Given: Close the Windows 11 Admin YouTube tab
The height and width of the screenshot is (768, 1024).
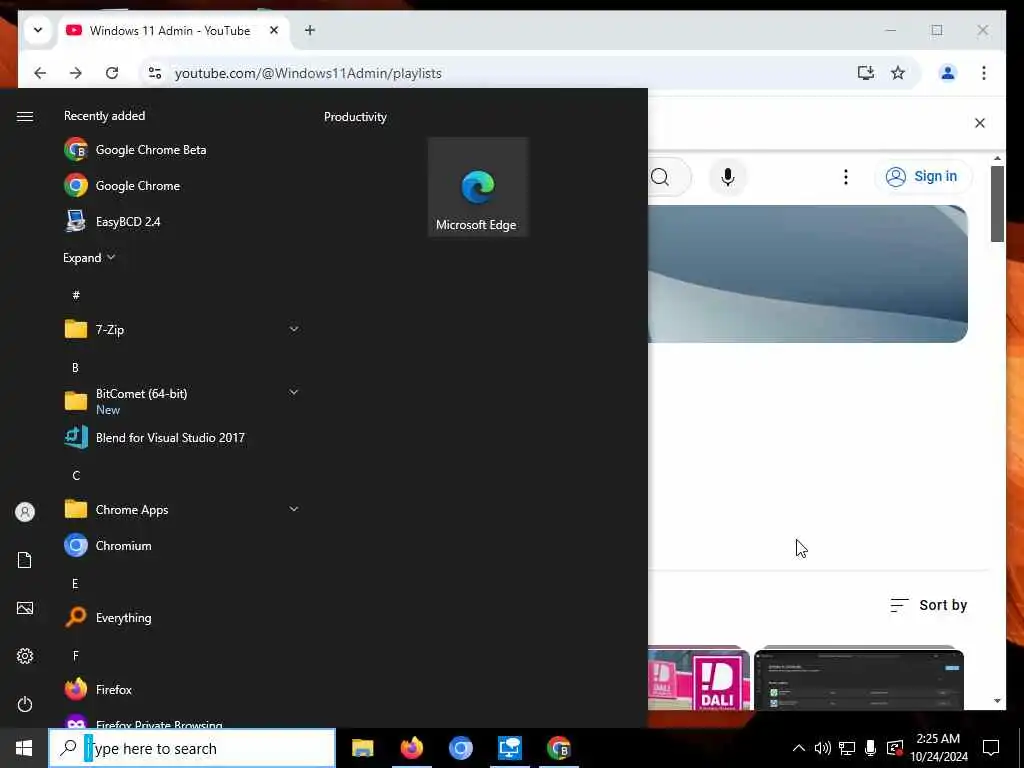Looking at the screenshot, I should (274, 30).
